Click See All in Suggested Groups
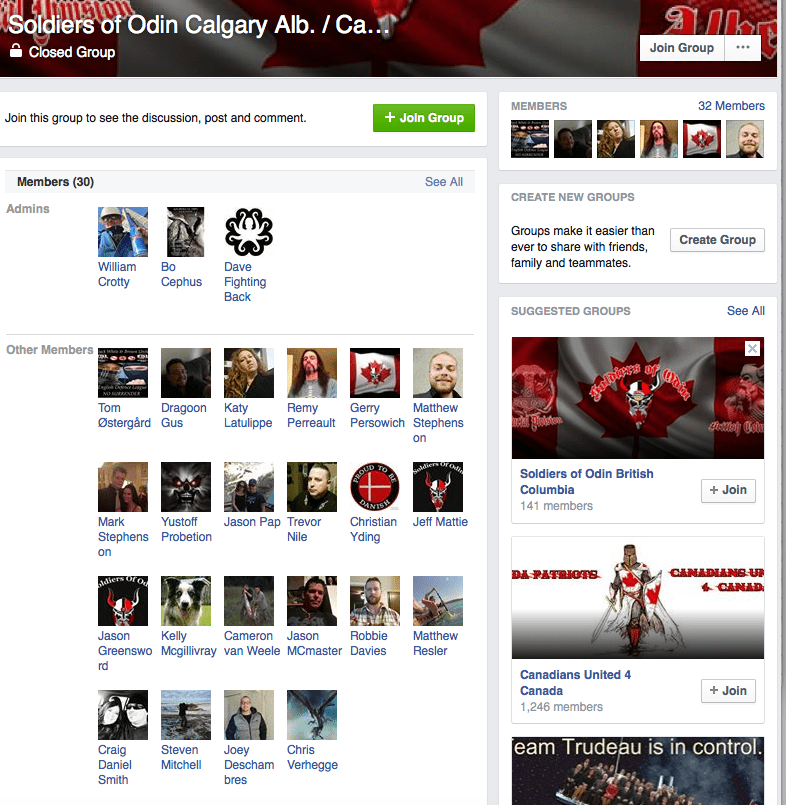Viewport: 786px width, 805px height. click(x=745, y=311)
